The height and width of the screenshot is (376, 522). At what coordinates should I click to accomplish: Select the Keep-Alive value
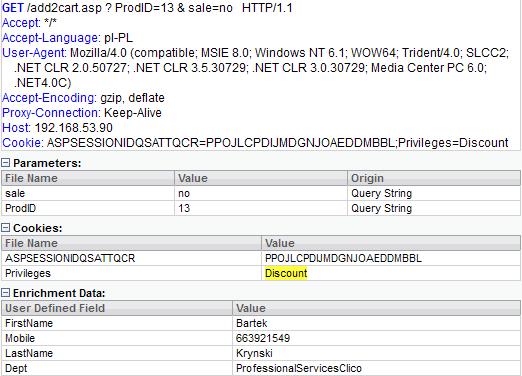(133, 113)
